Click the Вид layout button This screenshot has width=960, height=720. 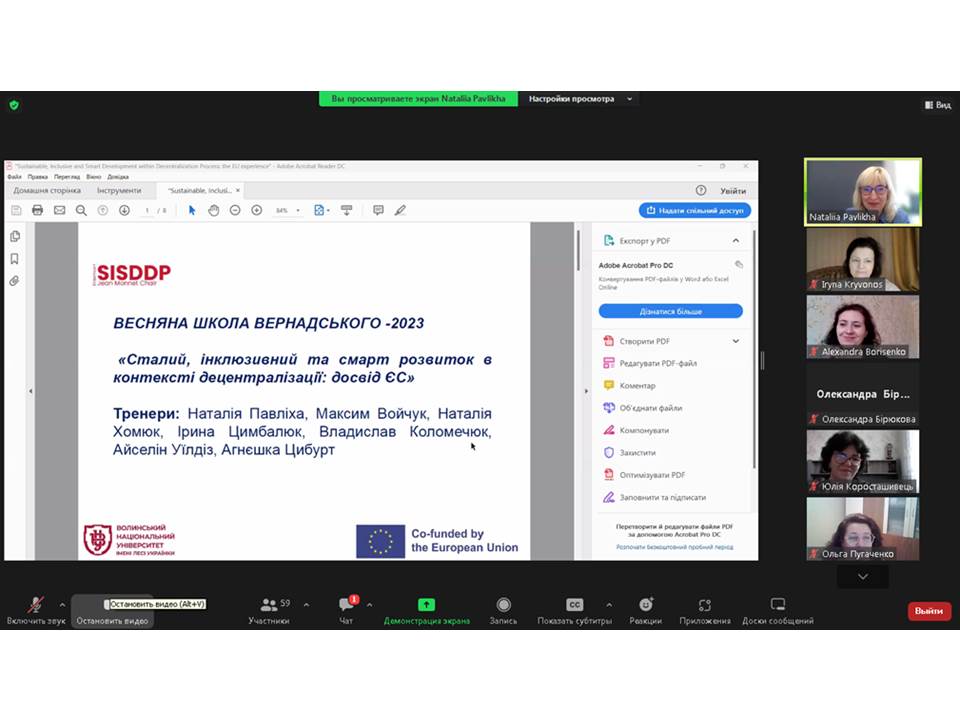937,105
